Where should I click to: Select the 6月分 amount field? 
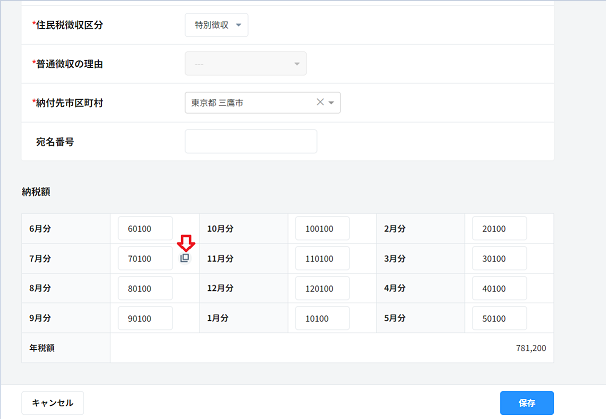coord(145,229)
